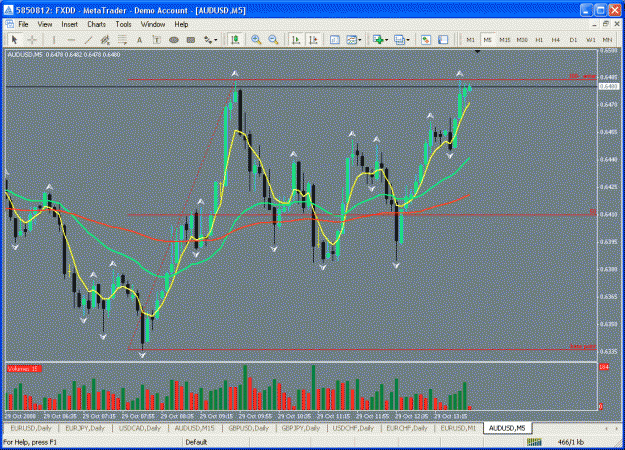Select the Trendline drawing tool
625x450 pixels.
pos(88,39)
